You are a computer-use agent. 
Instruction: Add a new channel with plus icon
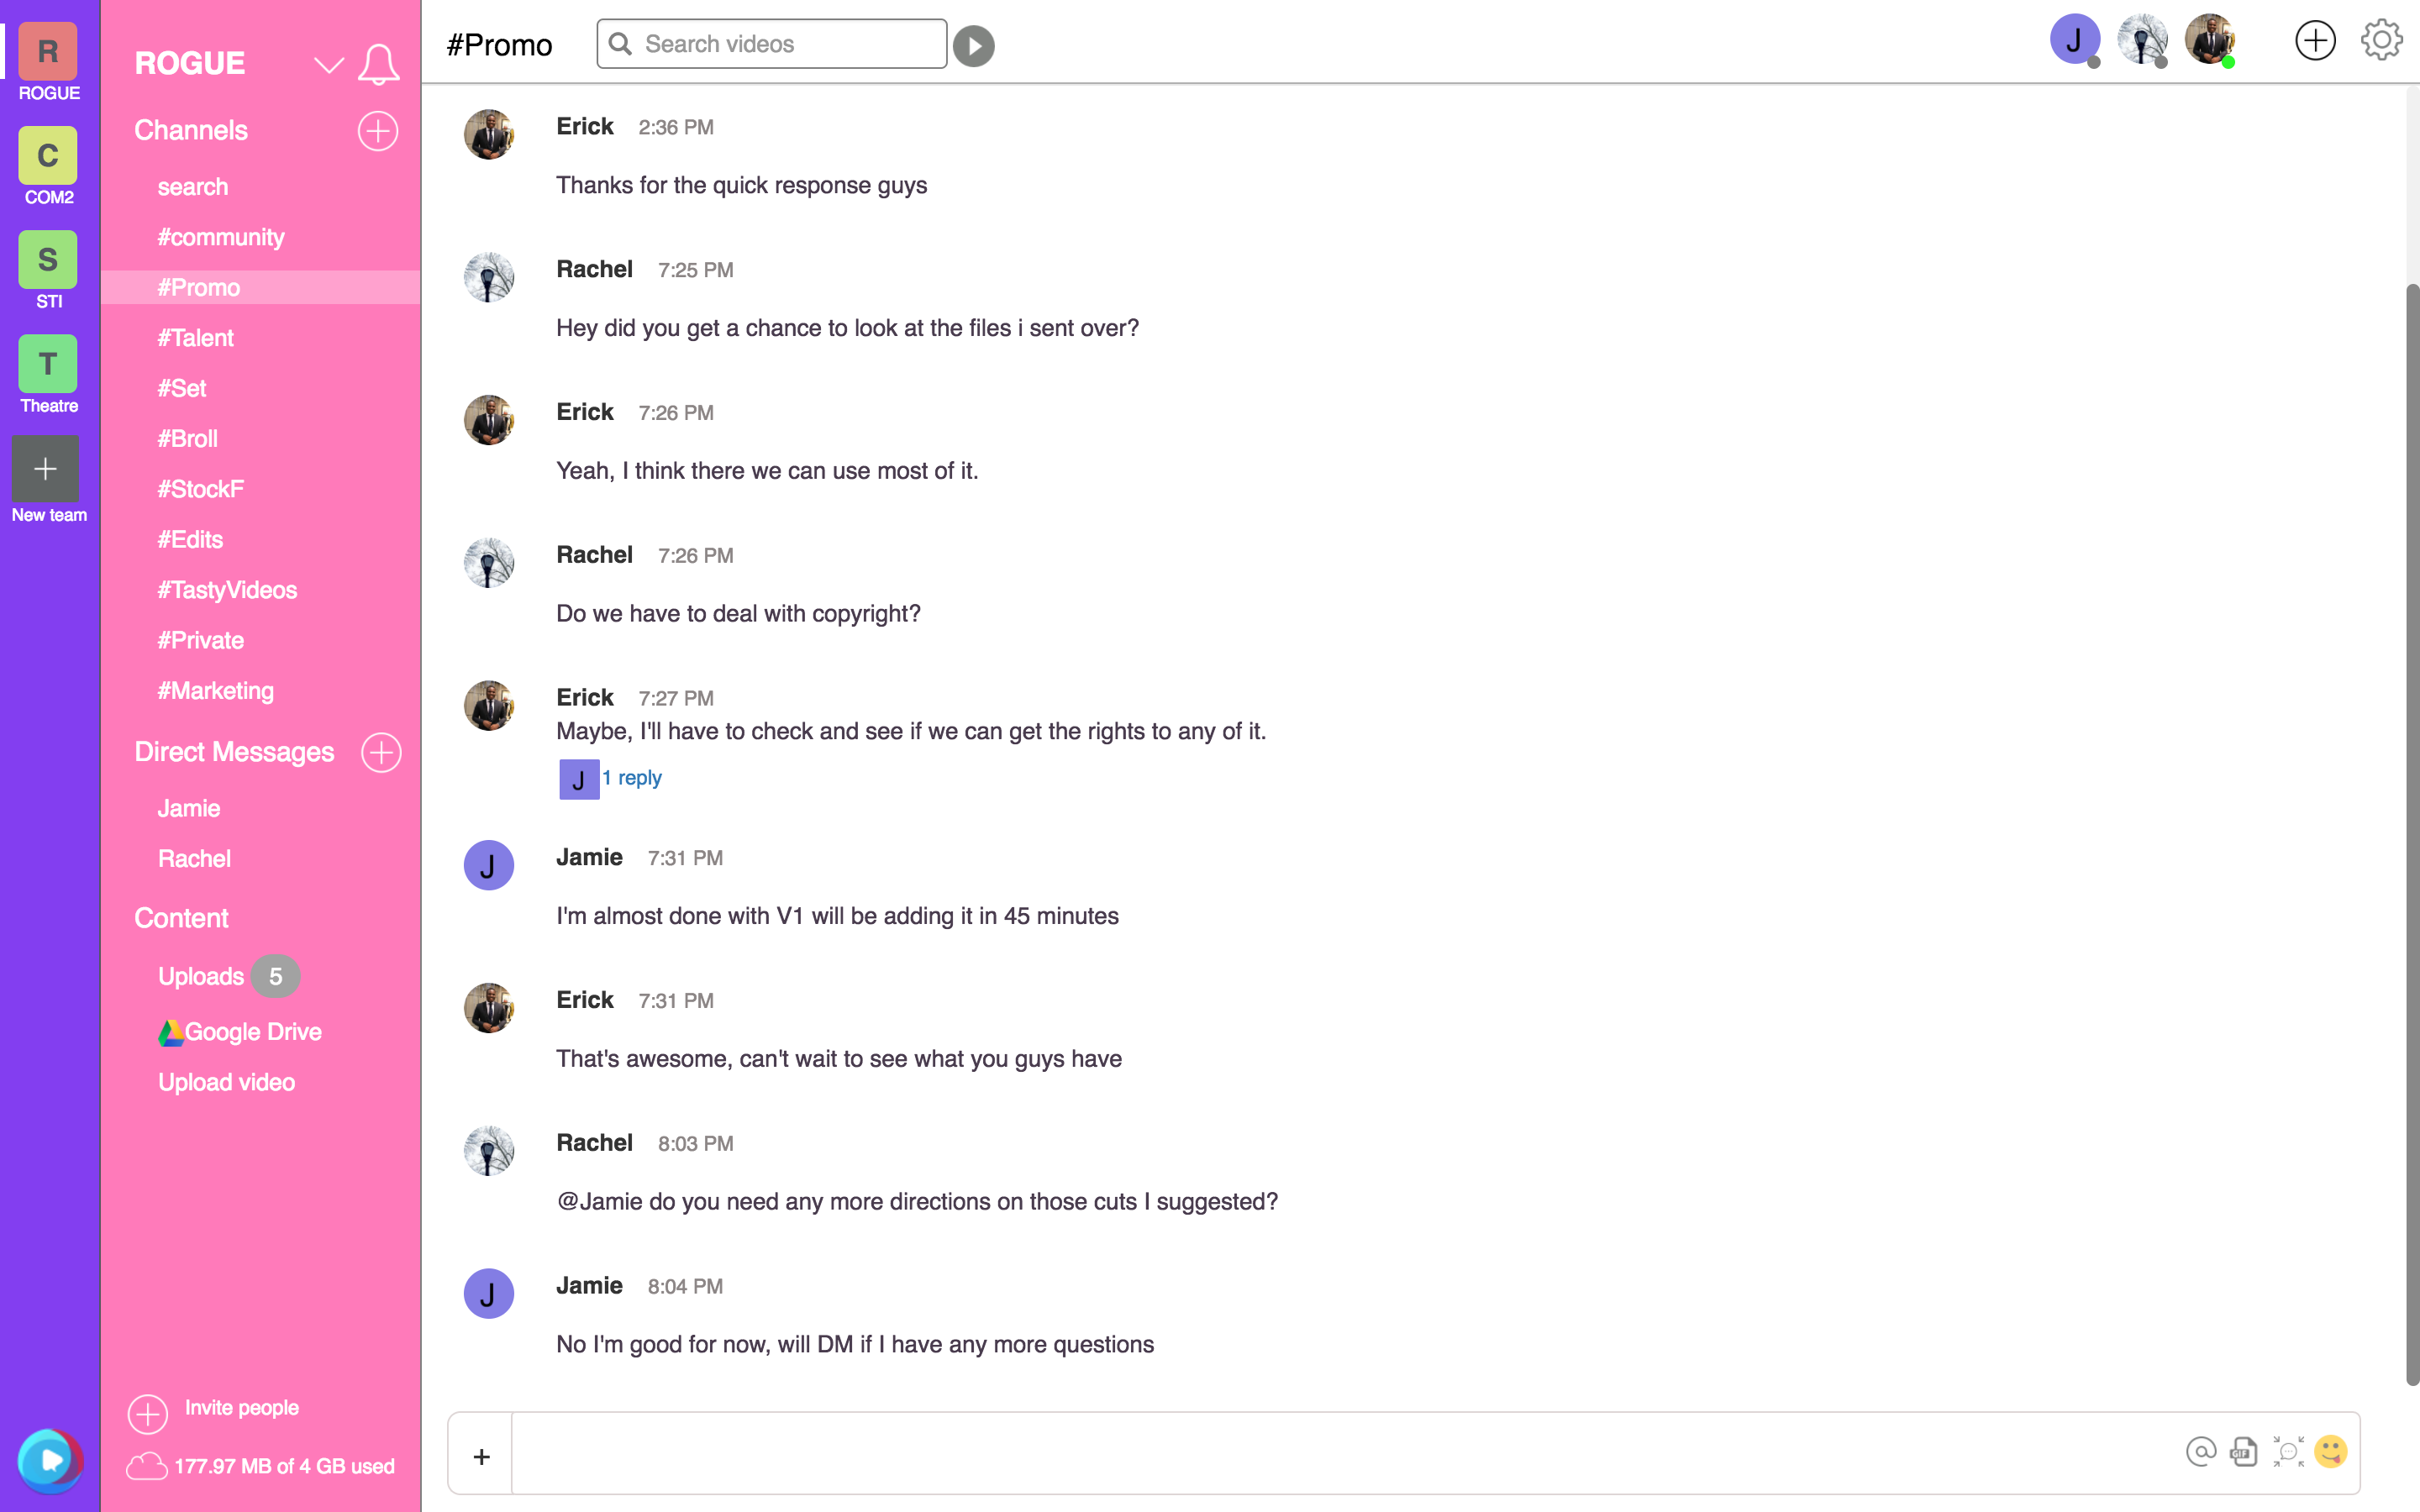pos(378,131)
